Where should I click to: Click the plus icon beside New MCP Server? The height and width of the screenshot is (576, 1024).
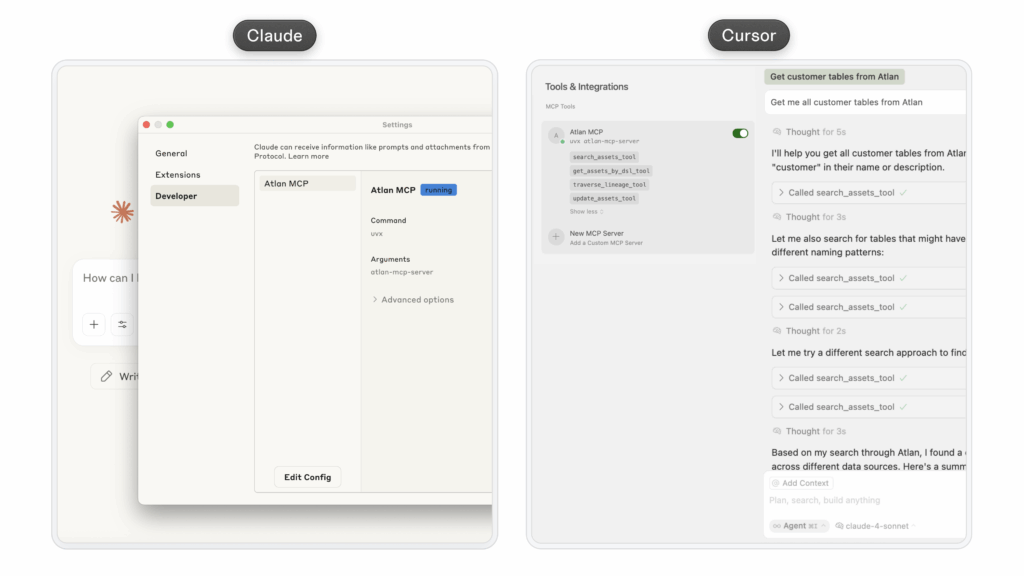tap(556, 237)
